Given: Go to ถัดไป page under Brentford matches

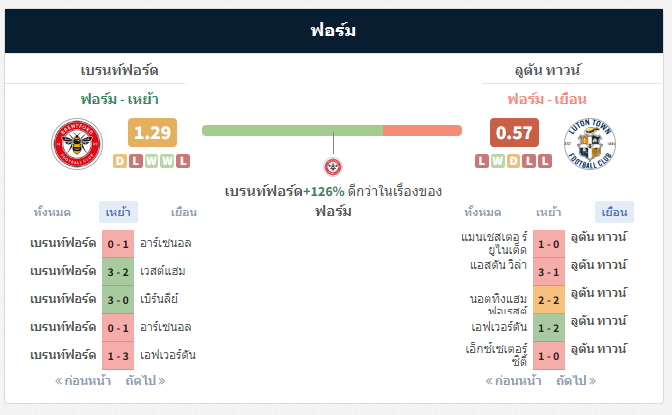Looking at the screenshot, I should pyautogui.click(x=145, y=381).
